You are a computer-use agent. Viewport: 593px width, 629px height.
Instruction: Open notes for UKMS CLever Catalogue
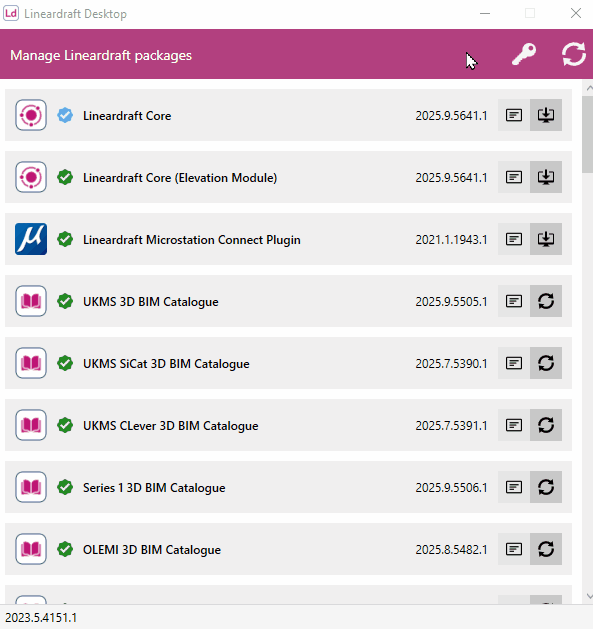click(x=514, y=425)
